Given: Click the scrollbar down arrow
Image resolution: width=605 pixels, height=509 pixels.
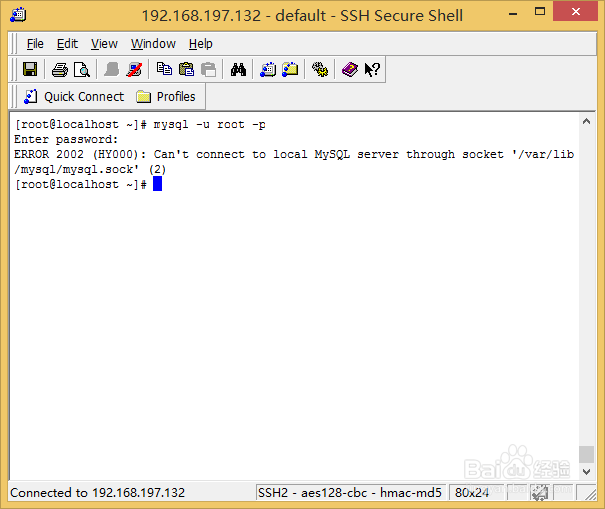Looking at the screenshot, I should click(x=586, y=472).
